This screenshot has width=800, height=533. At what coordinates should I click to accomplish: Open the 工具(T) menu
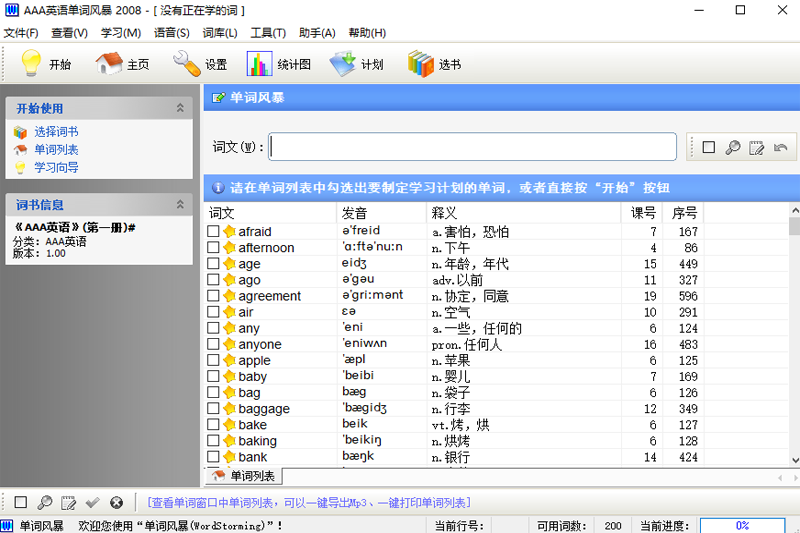pyautogui.click(x=268, y=33)
